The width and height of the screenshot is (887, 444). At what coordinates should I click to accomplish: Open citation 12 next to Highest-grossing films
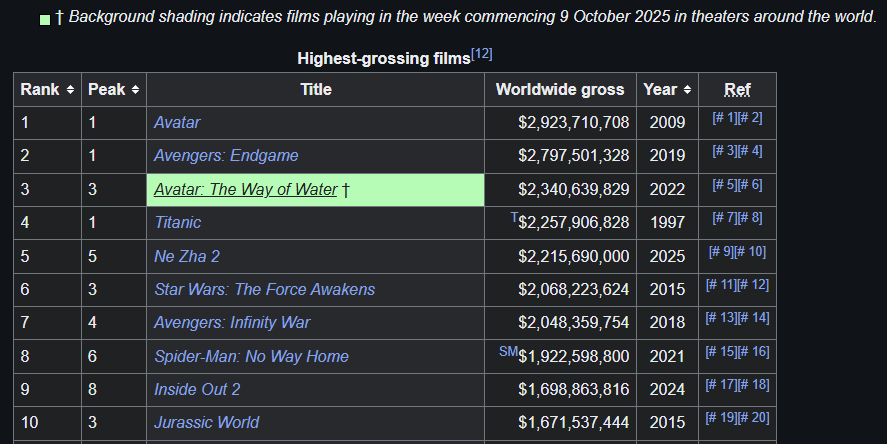point(482,54)
